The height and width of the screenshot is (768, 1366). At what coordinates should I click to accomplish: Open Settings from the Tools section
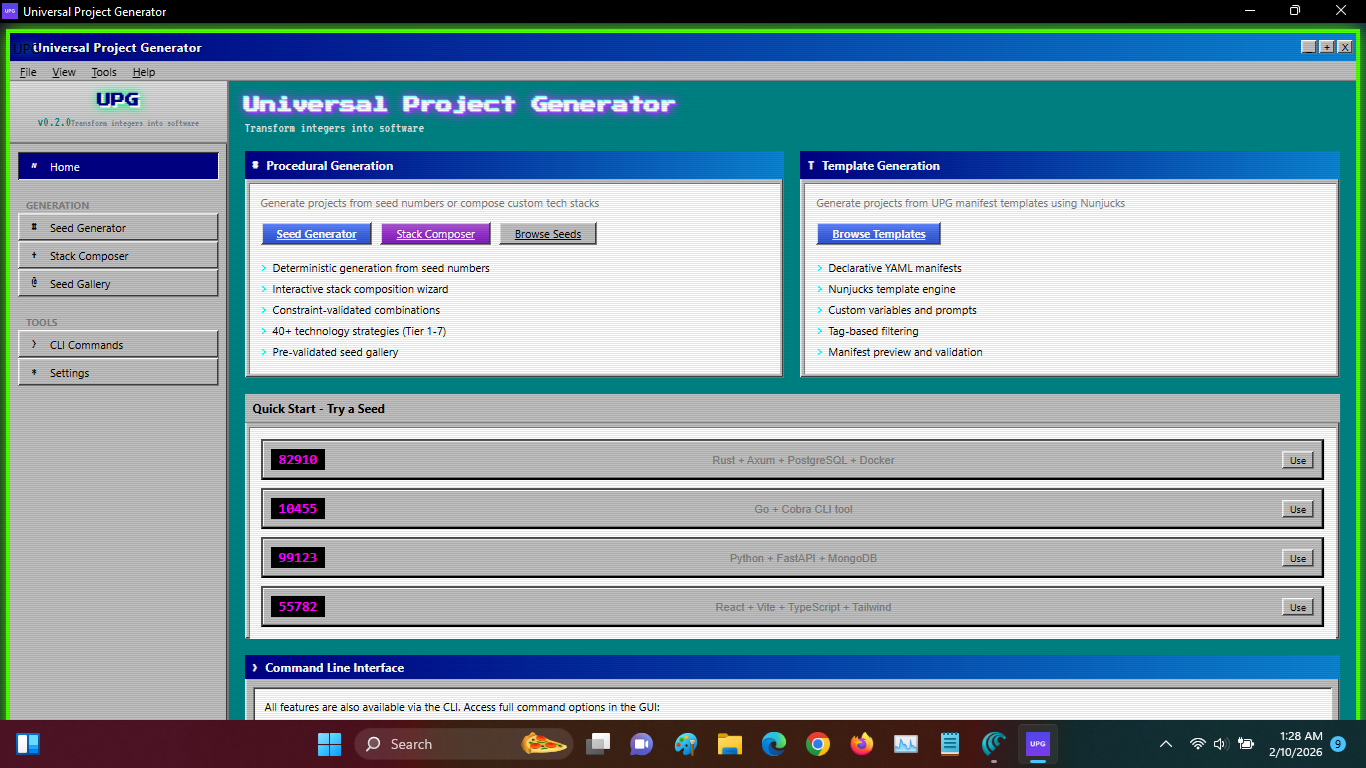pyautogui.click(x=117, y=372)
